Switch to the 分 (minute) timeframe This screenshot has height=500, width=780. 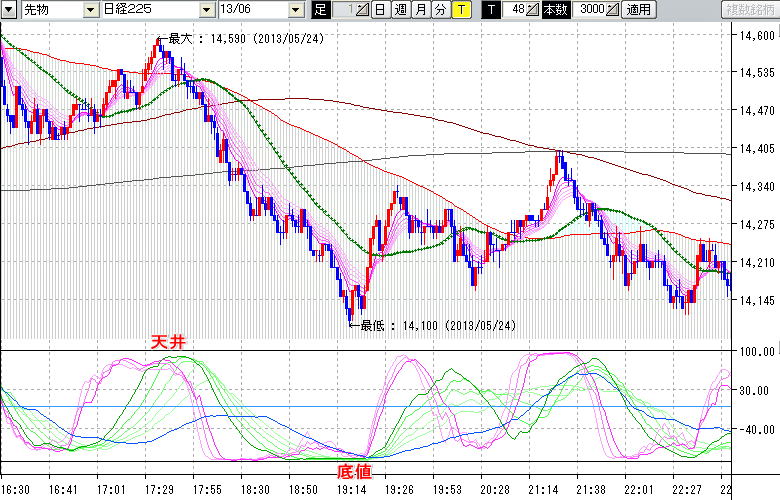pos(440,10)
